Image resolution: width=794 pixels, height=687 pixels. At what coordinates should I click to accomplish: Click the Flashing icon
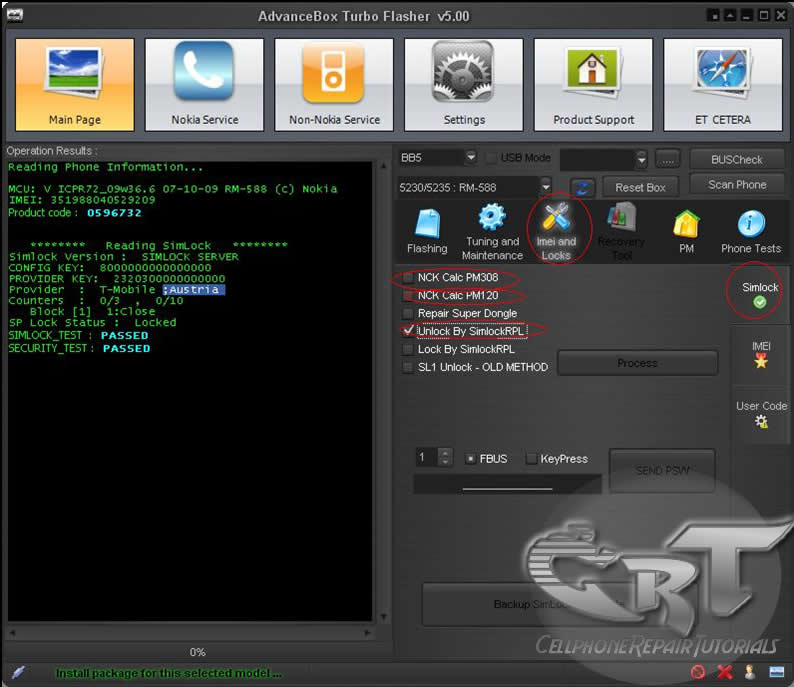(427, 231)
